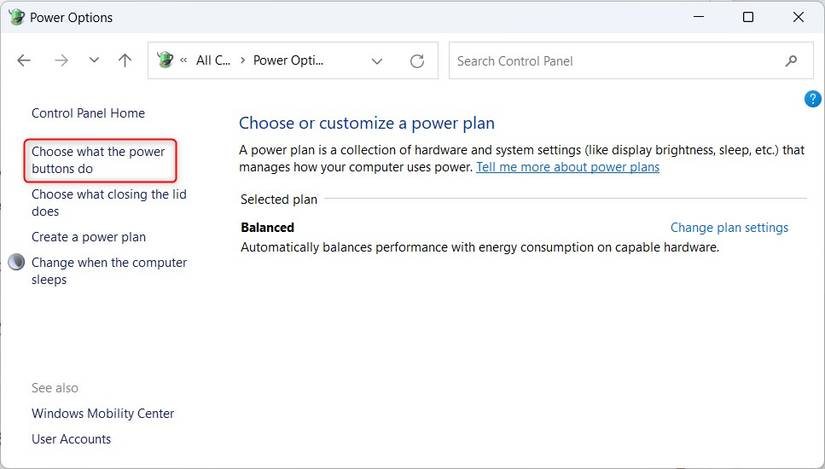Screen dimensions: 825x469
Task: Go forward with the right arrow
Action: (x=62, y=61)
